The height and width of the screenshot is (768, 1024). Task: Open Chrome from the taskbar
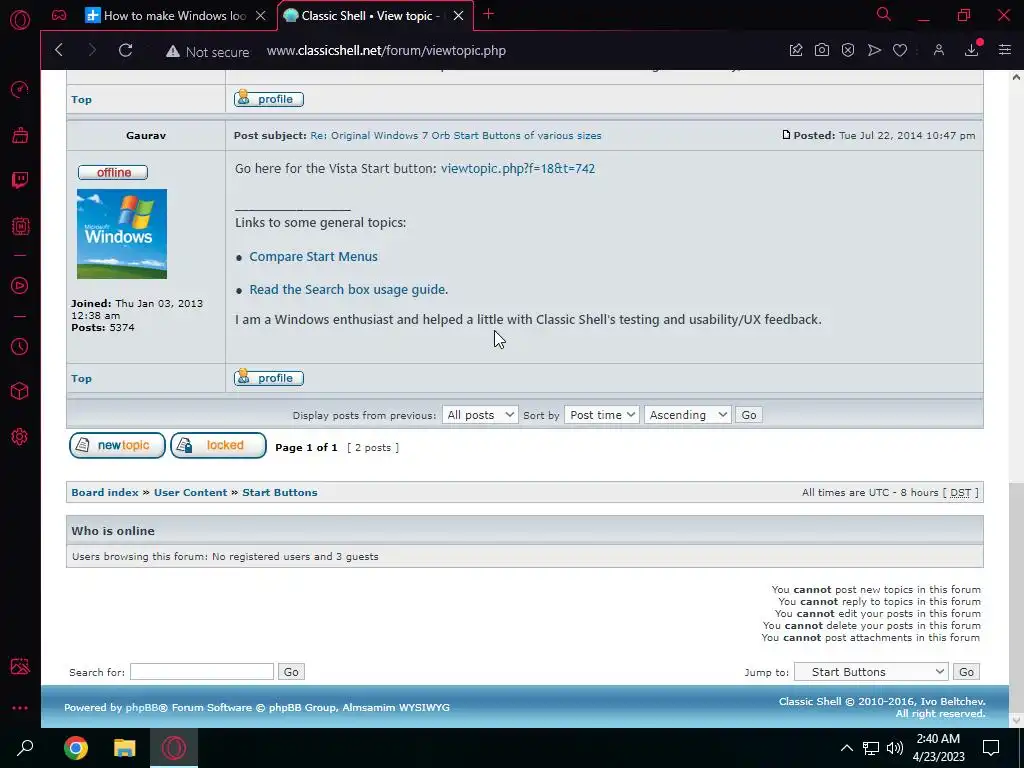coord(76,748)
